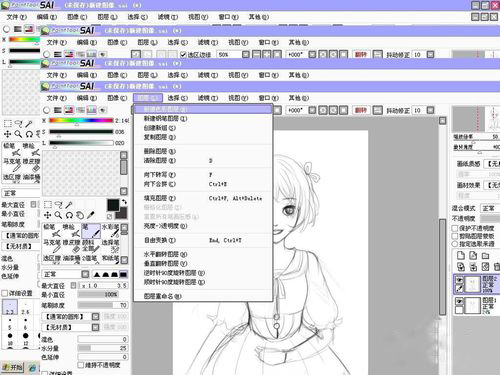Select the 马克笔 marker brush
This screenshot has width=500, height=375.
pyautogui.click(x=51, y=246)
